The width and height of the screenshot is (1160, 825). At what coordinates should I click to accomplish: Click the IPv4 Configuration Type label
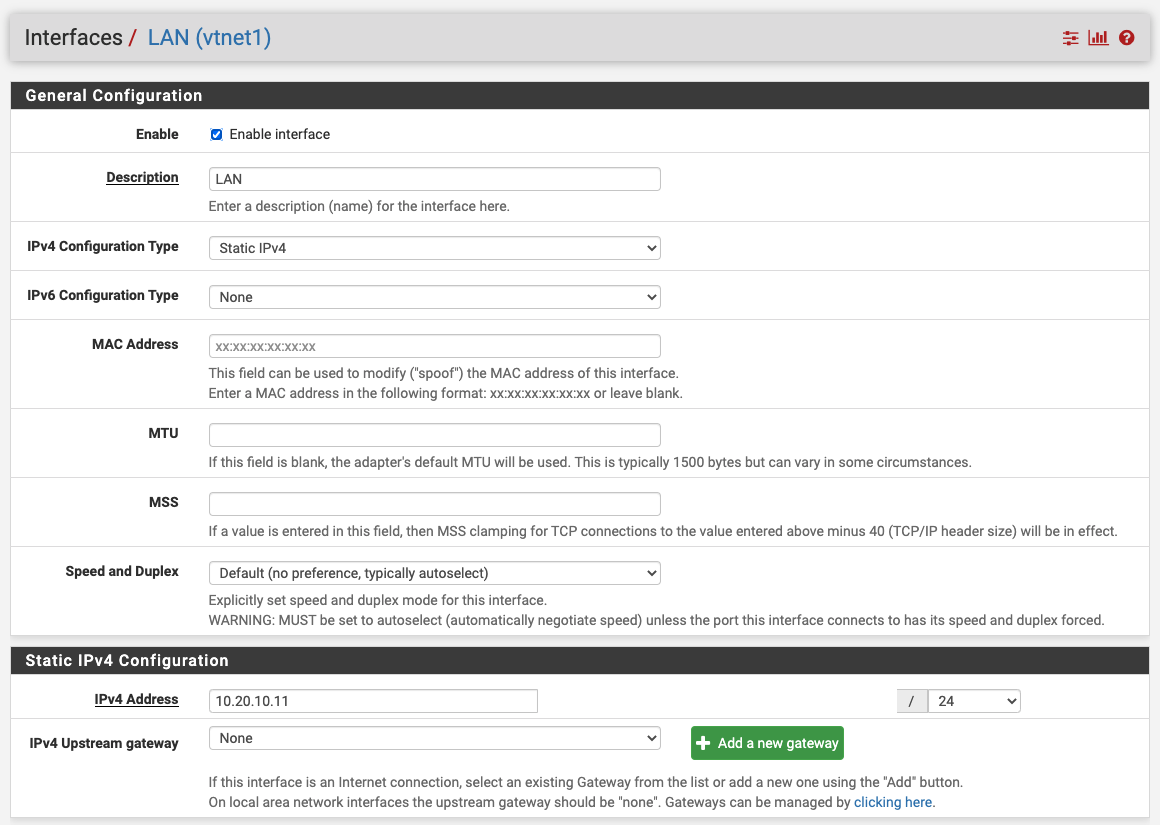[103, 246]
